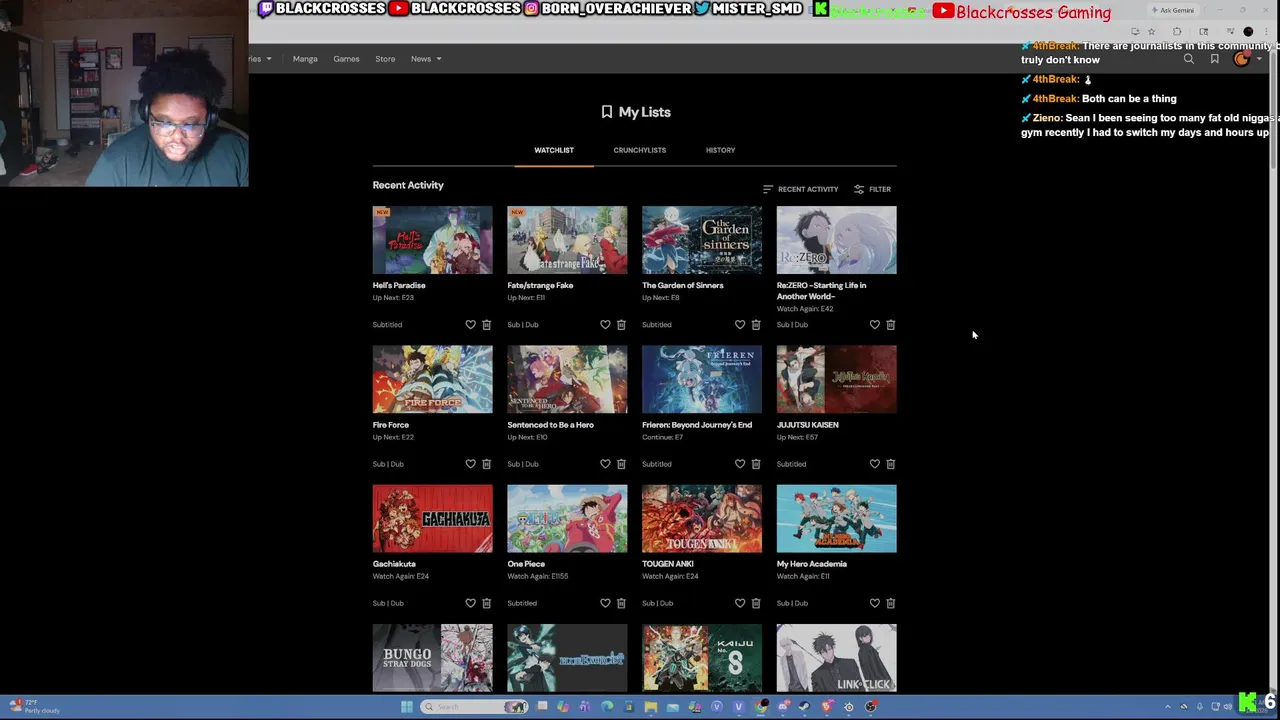Open Windows Start button on taskbar
Viewport: 1280px width, 720px height.
(407, 707)
